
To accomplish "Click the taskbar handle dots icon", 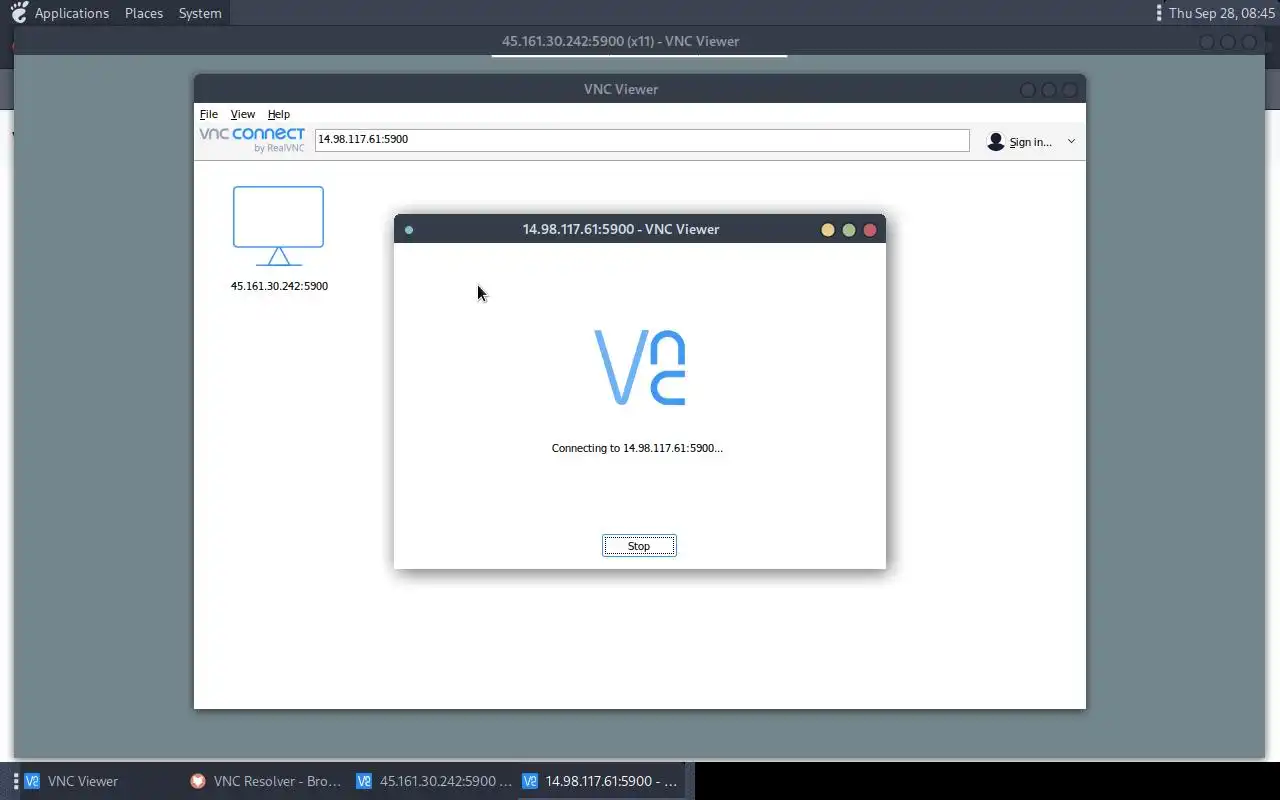I will point(15,781).
